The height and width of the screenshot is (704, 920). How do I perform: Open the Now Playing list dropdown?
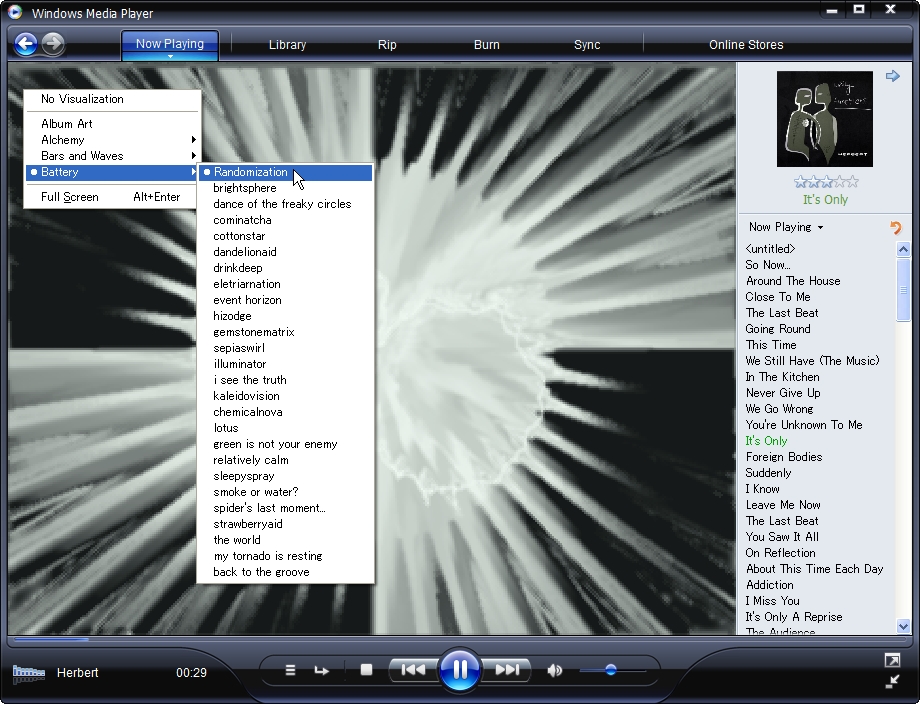click(786, 227)
